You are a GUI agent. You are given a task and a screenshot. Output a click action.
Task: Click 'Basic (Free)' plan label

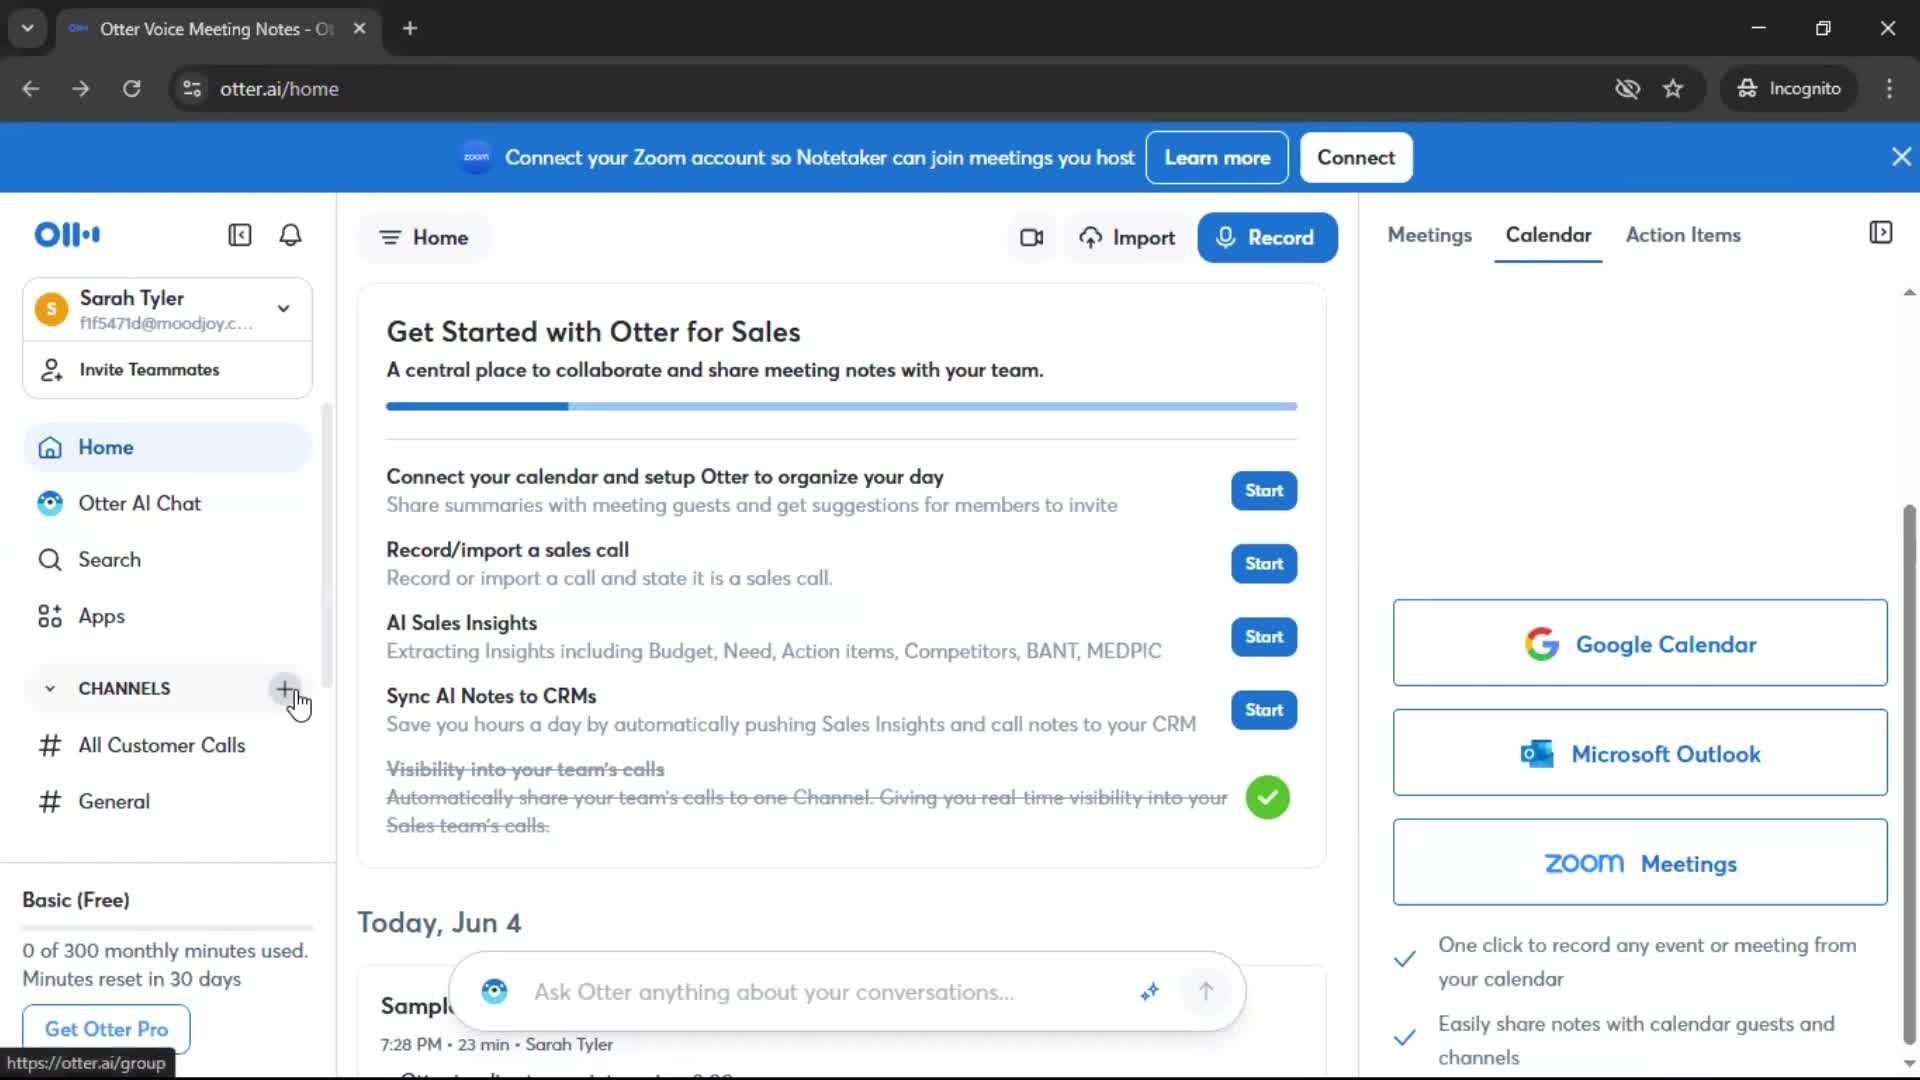(x=76, y=900)
